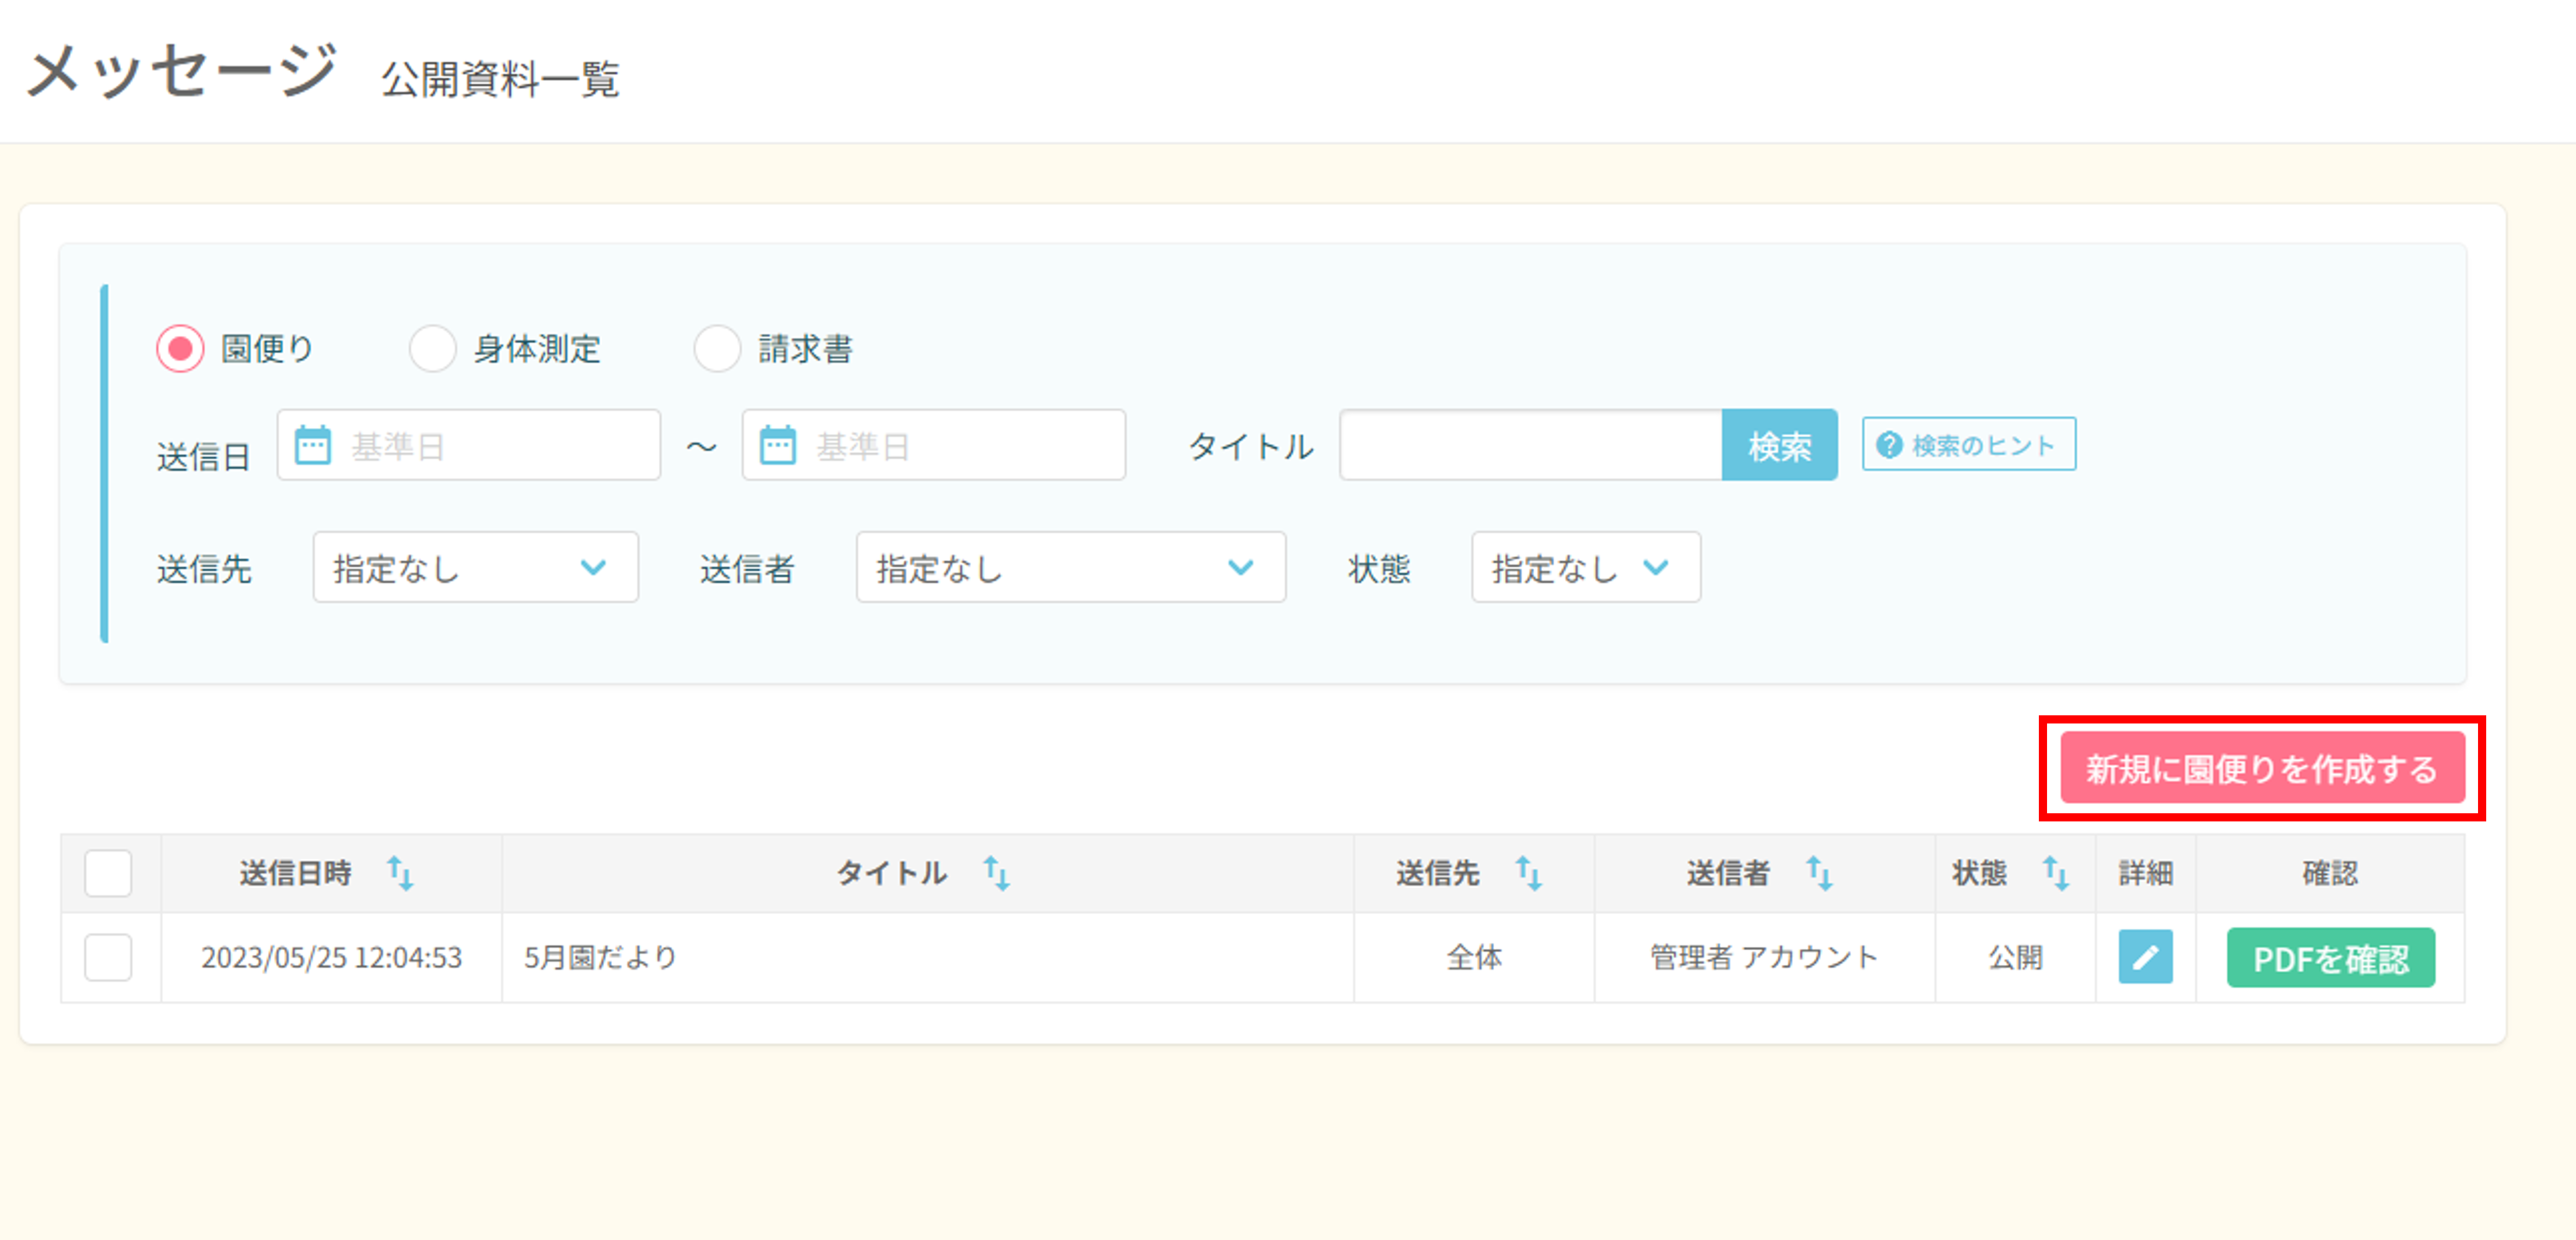The image size is (2576, 1240).
Task: Click the メッセージ page heading
Action: coord(181,71)
